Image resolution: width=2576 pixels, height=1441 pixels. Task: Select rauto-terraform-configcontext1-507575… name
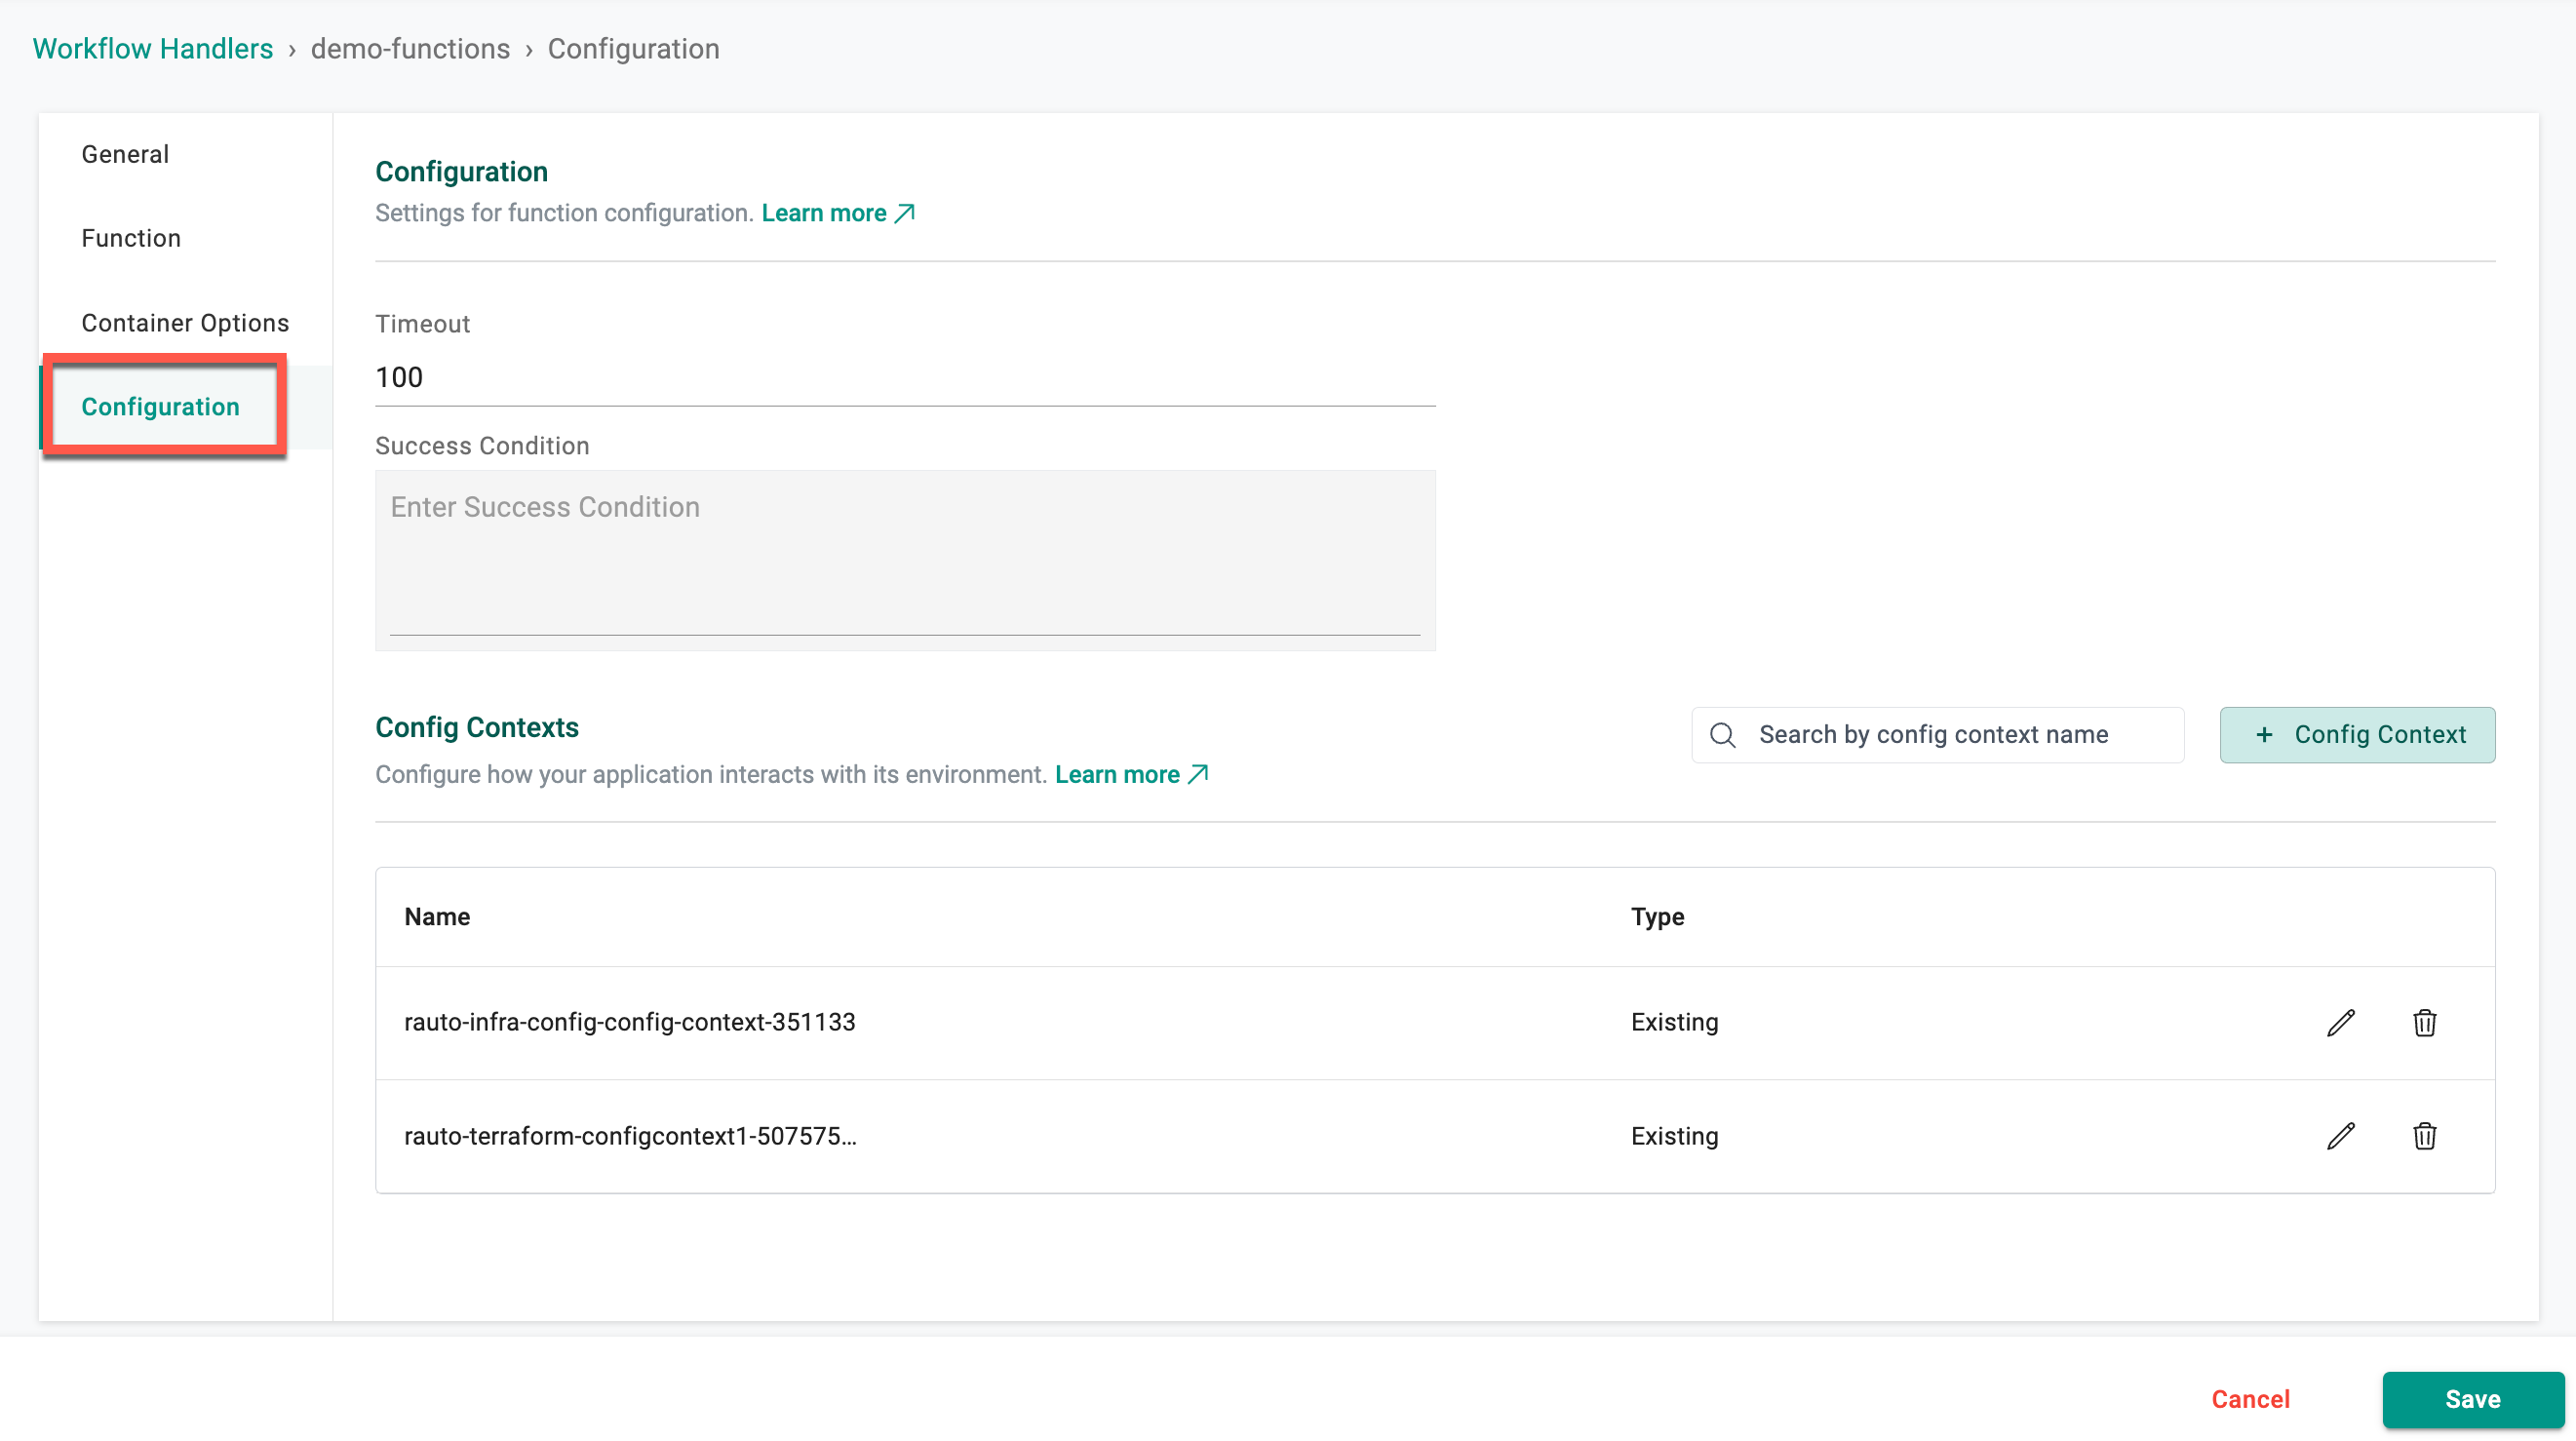coord(630,1136)
